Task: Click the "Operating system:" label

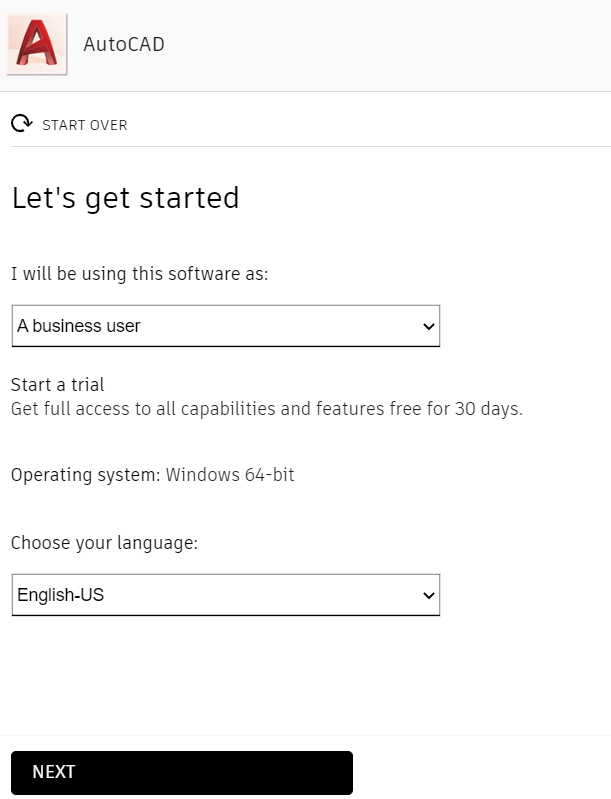Action: [x=85, y=475]
